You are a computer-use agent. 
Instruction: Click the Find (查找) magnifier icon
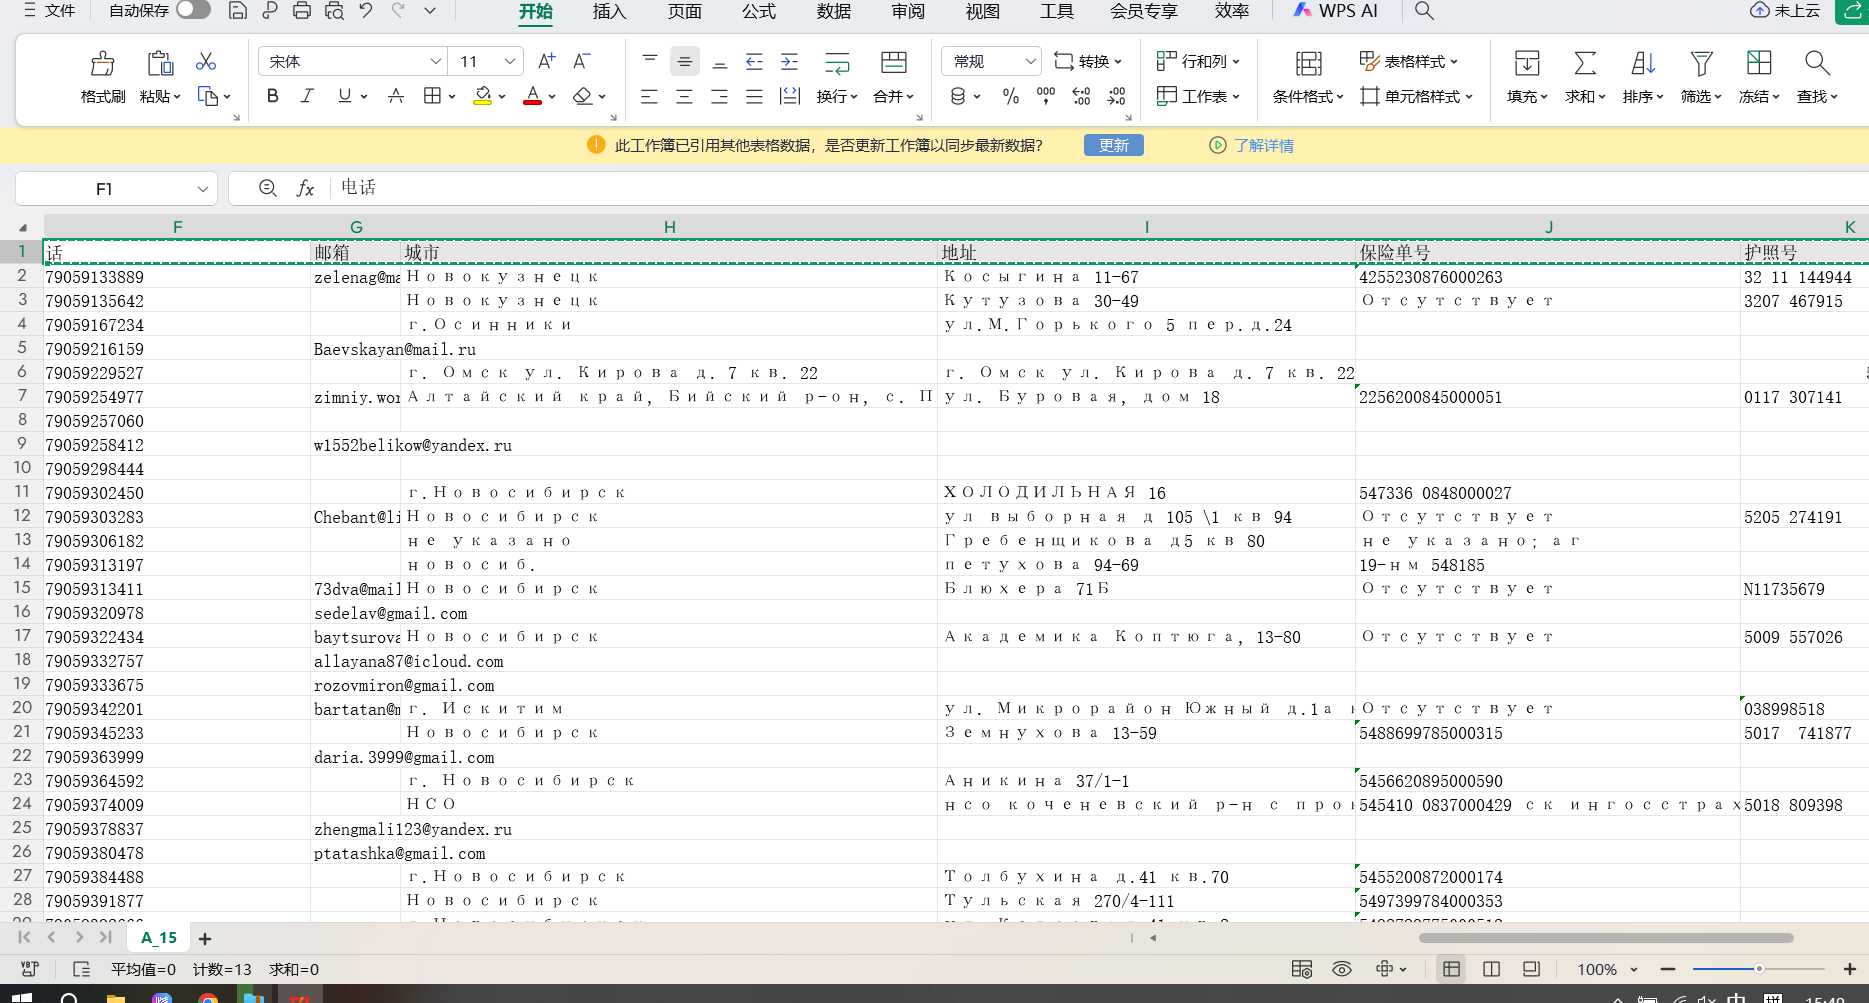point(1817,63)
